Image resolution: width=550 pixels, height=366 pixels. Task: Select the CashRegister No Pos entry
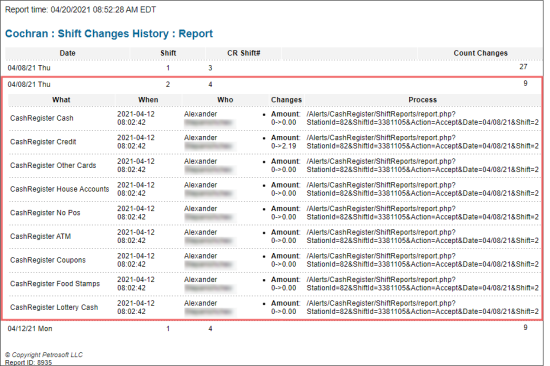click(x=45, y=213)
